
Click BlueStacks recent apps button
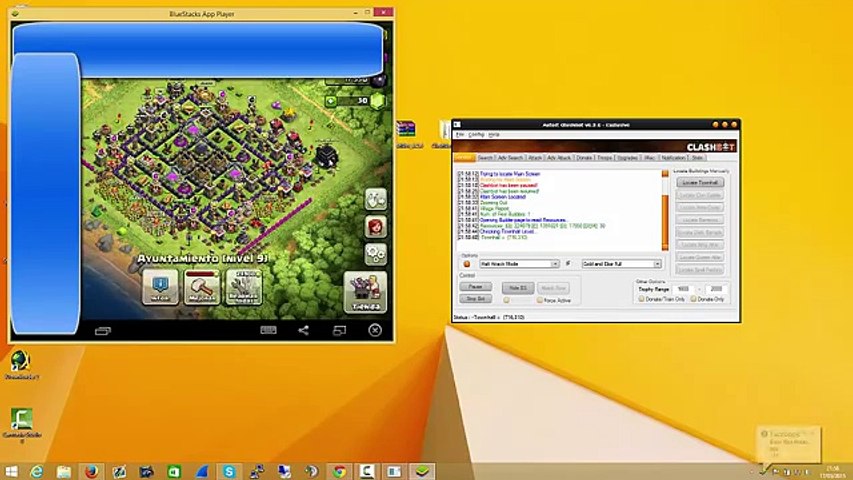pos(103,330)
